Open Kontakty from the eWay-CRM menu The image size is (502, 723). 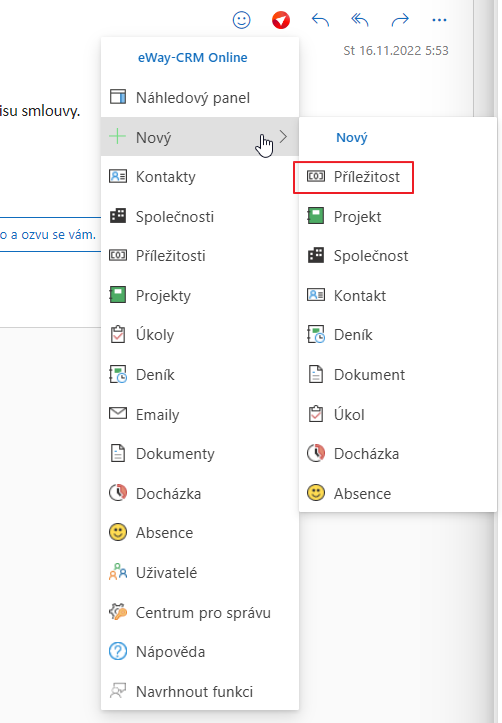tap(200, 177)
